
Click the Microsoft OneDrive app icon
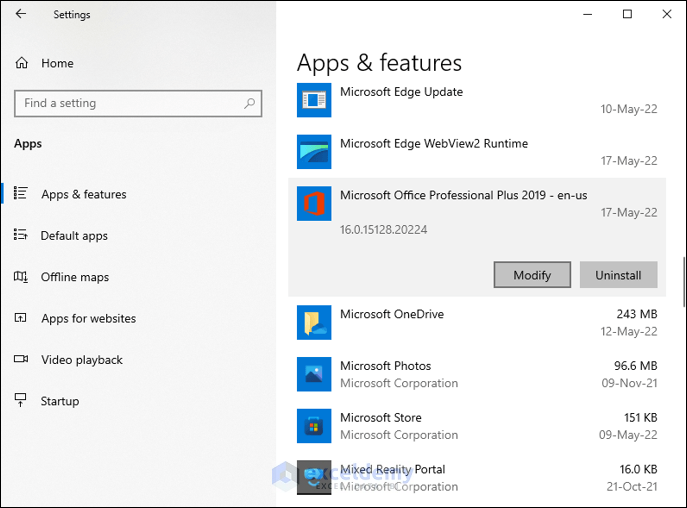314,322
